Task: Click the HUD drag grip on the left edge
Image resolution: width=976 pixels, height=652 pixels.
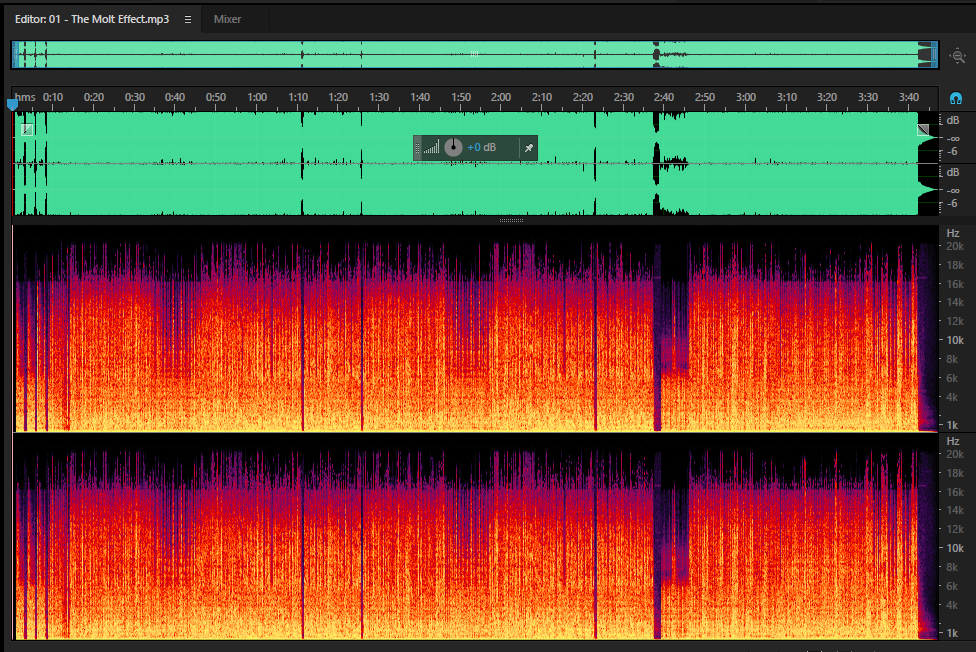Action: [x=418, y=148]
